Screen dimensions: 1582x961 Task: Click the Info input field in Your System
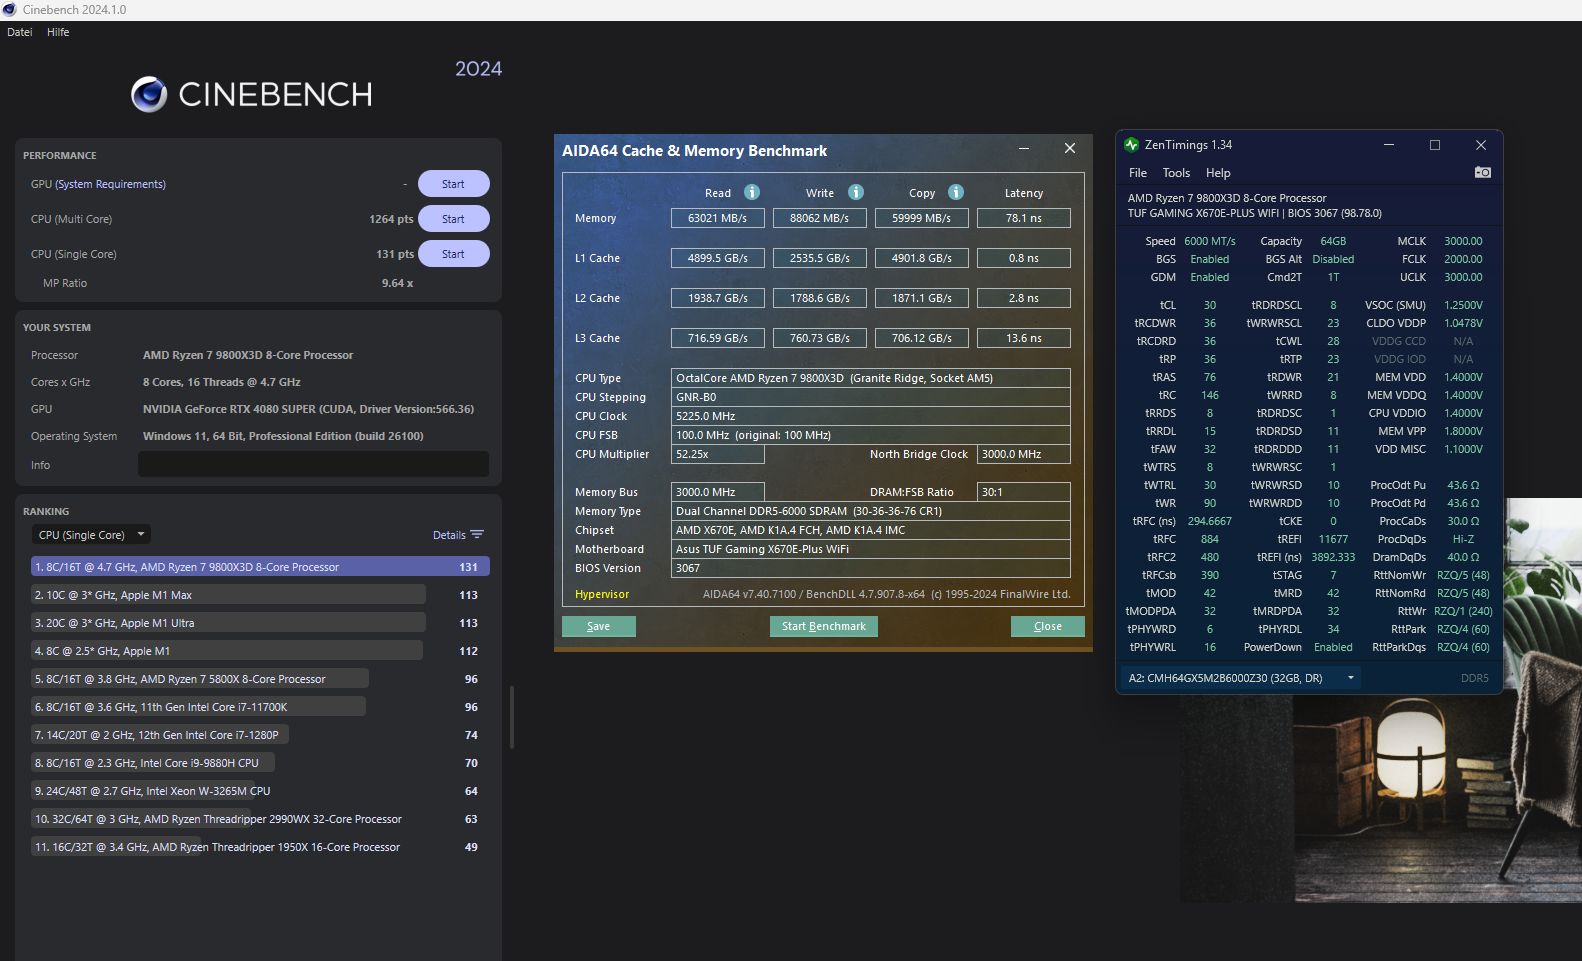coord(313,464)
